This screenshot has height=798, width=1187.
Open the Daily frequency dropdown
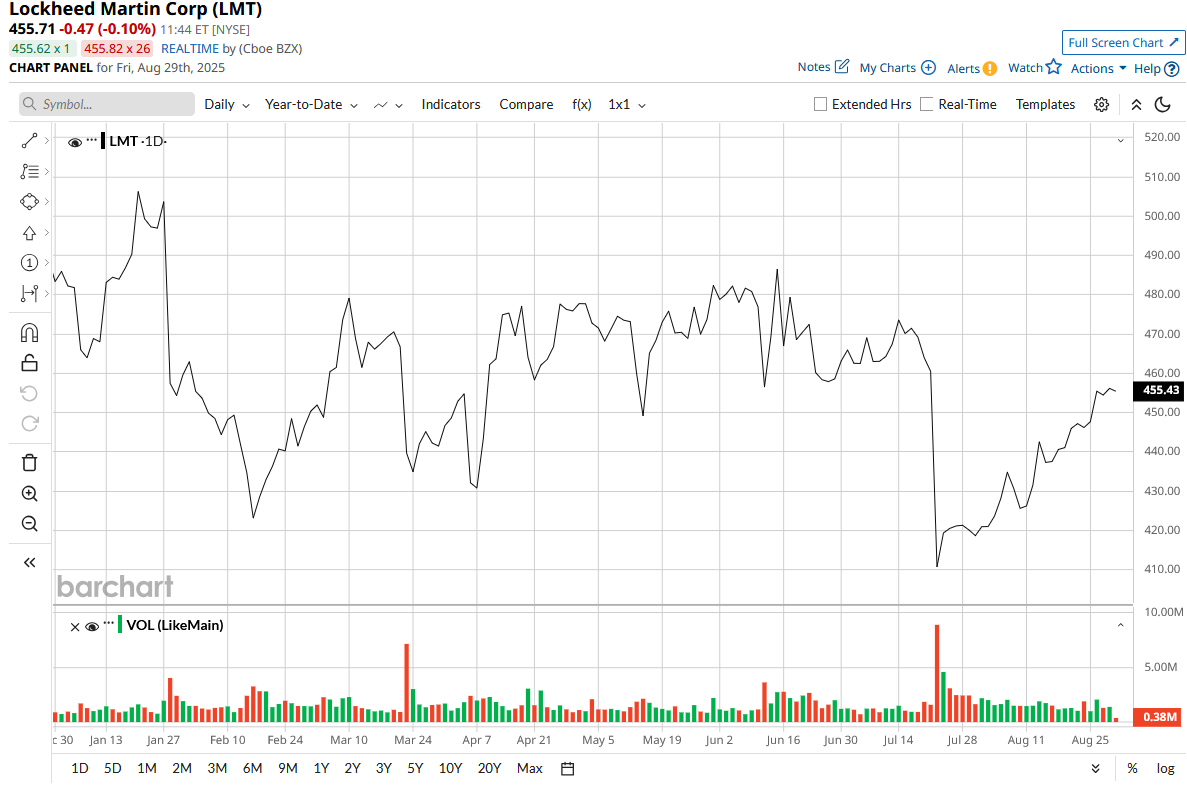(227, 104)
